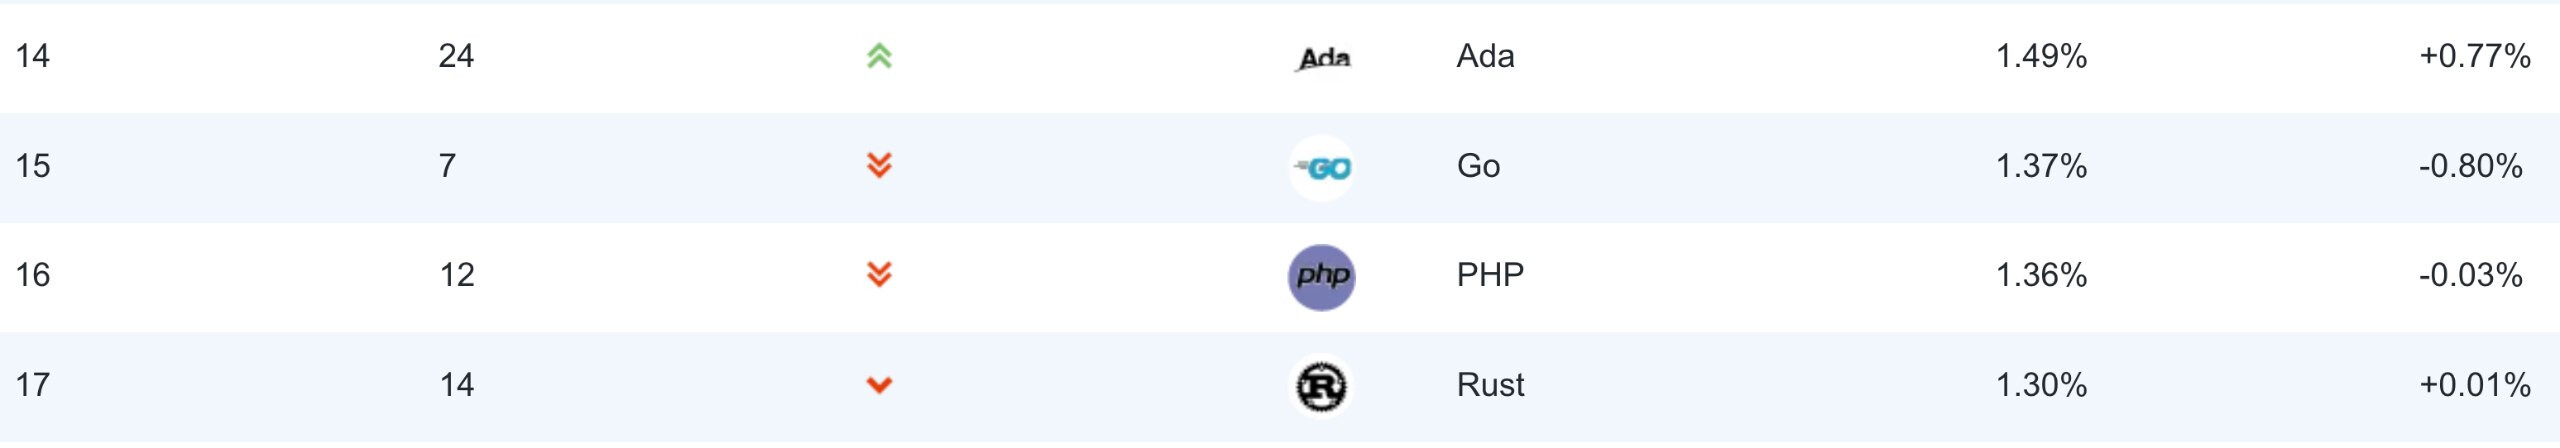Click Ada's 1.49% rating value

coord(2041,56)
